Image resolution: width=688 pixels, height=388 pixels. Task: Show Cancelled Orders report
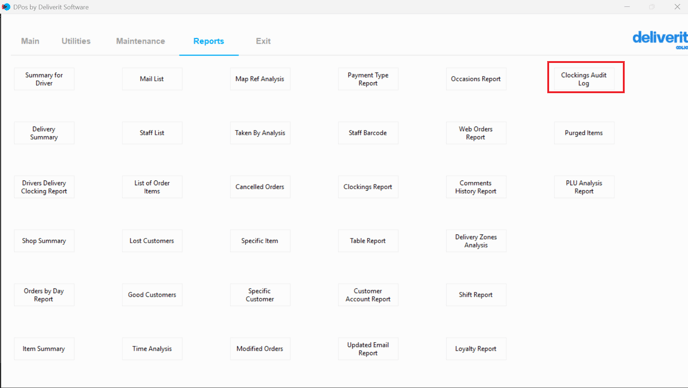coord(260,187)
